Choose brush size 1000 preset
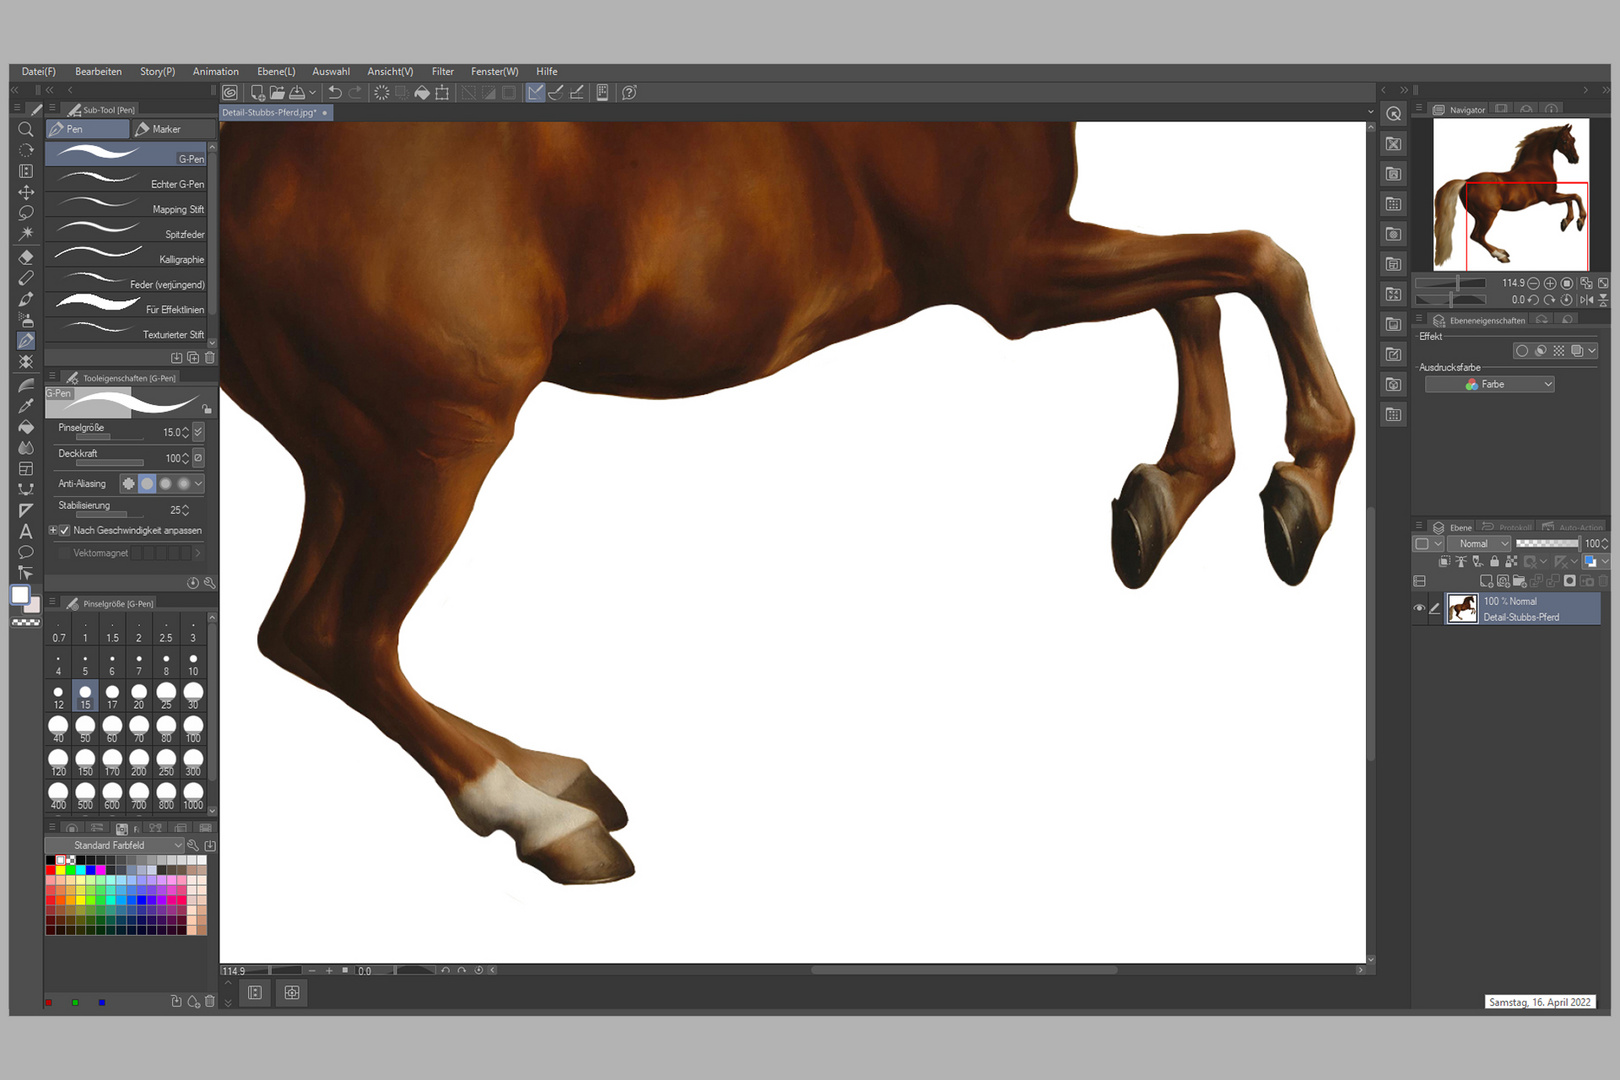Screen dimensions: 1620x1080 click(x=193, y=796)
